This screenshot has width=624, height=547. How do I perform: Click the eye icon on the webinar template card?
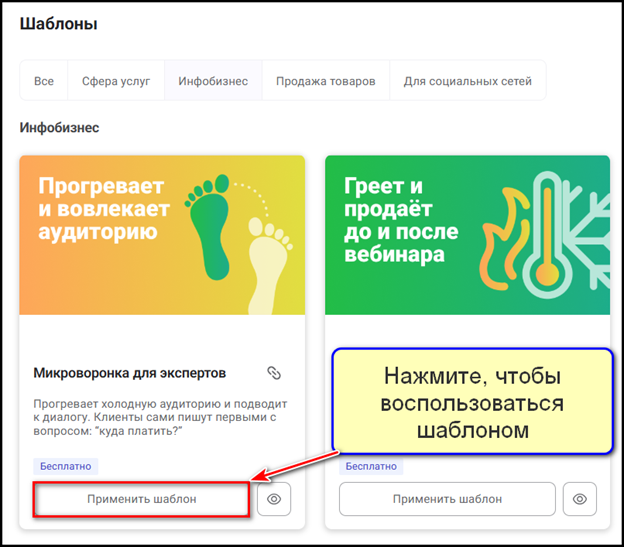click(579, 499)
